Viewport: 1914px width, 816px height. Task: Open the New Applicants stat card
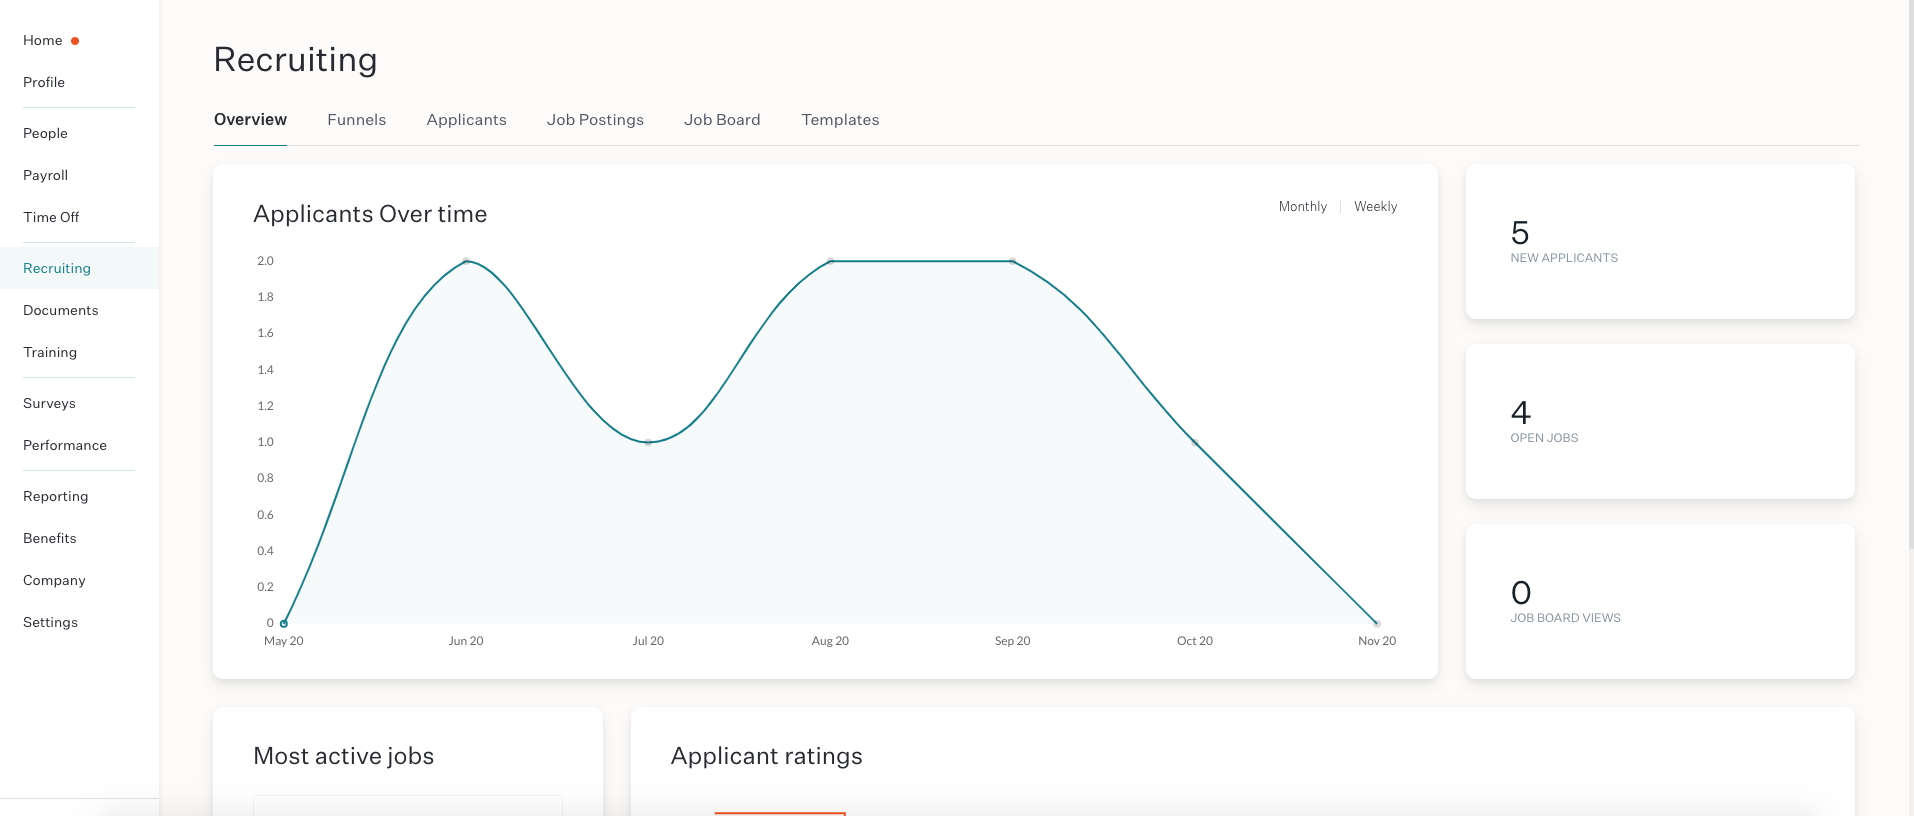(1659, 242)
